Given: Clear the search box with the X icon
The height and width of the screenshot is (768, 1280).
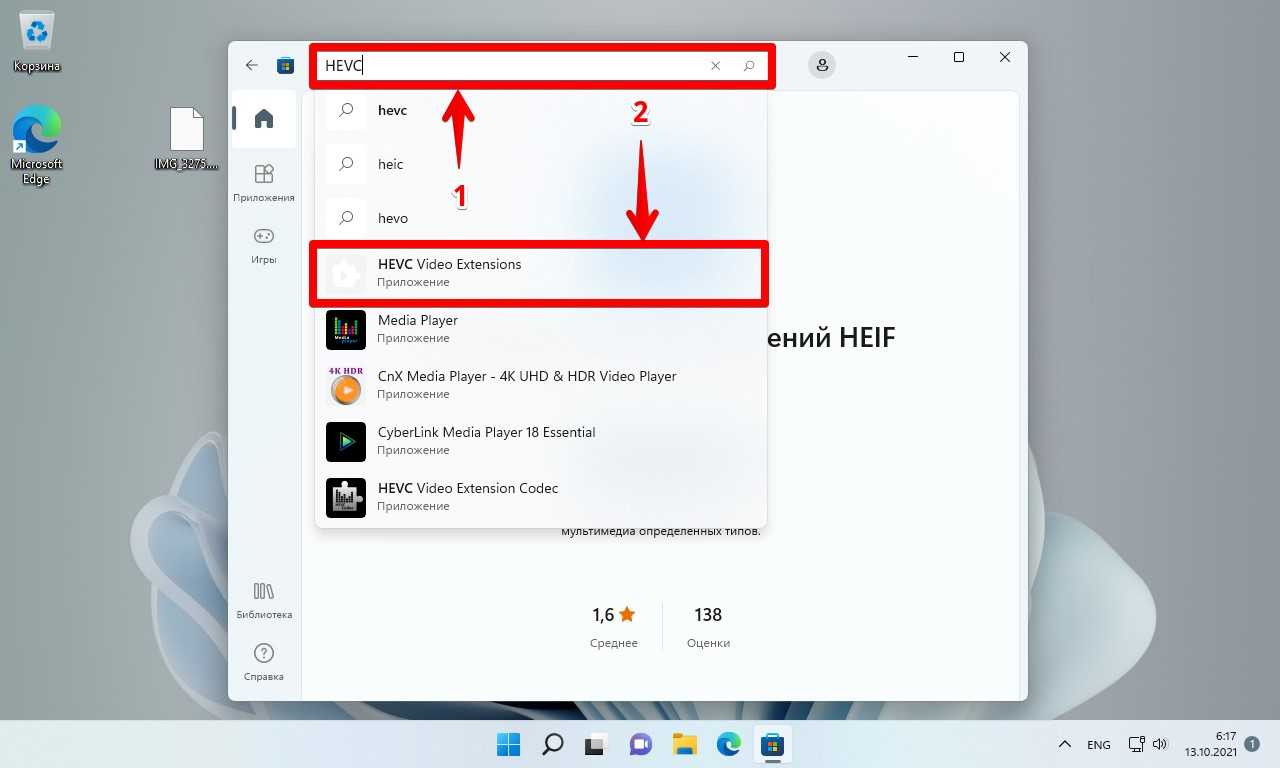Looking at the screenshot, I should point(716,66).
